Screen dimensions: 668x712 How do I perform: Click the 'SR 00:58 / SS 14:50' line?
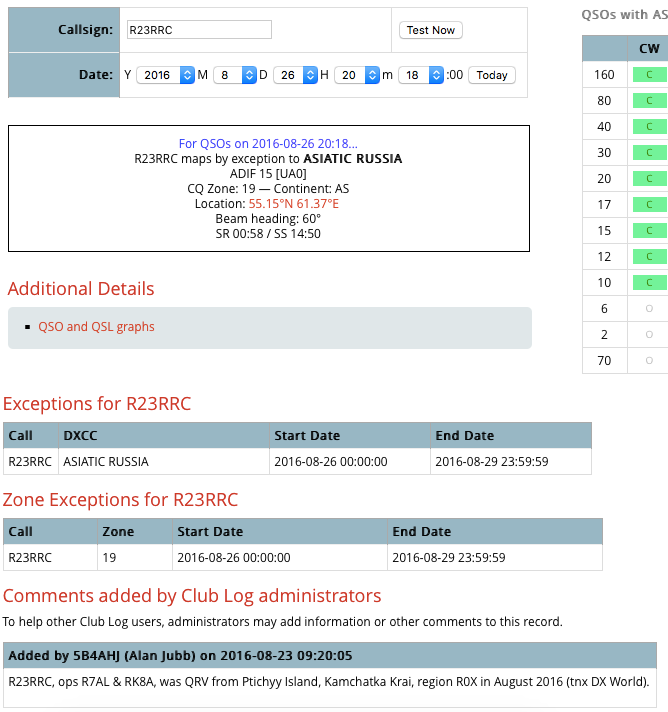click(268, 234)
